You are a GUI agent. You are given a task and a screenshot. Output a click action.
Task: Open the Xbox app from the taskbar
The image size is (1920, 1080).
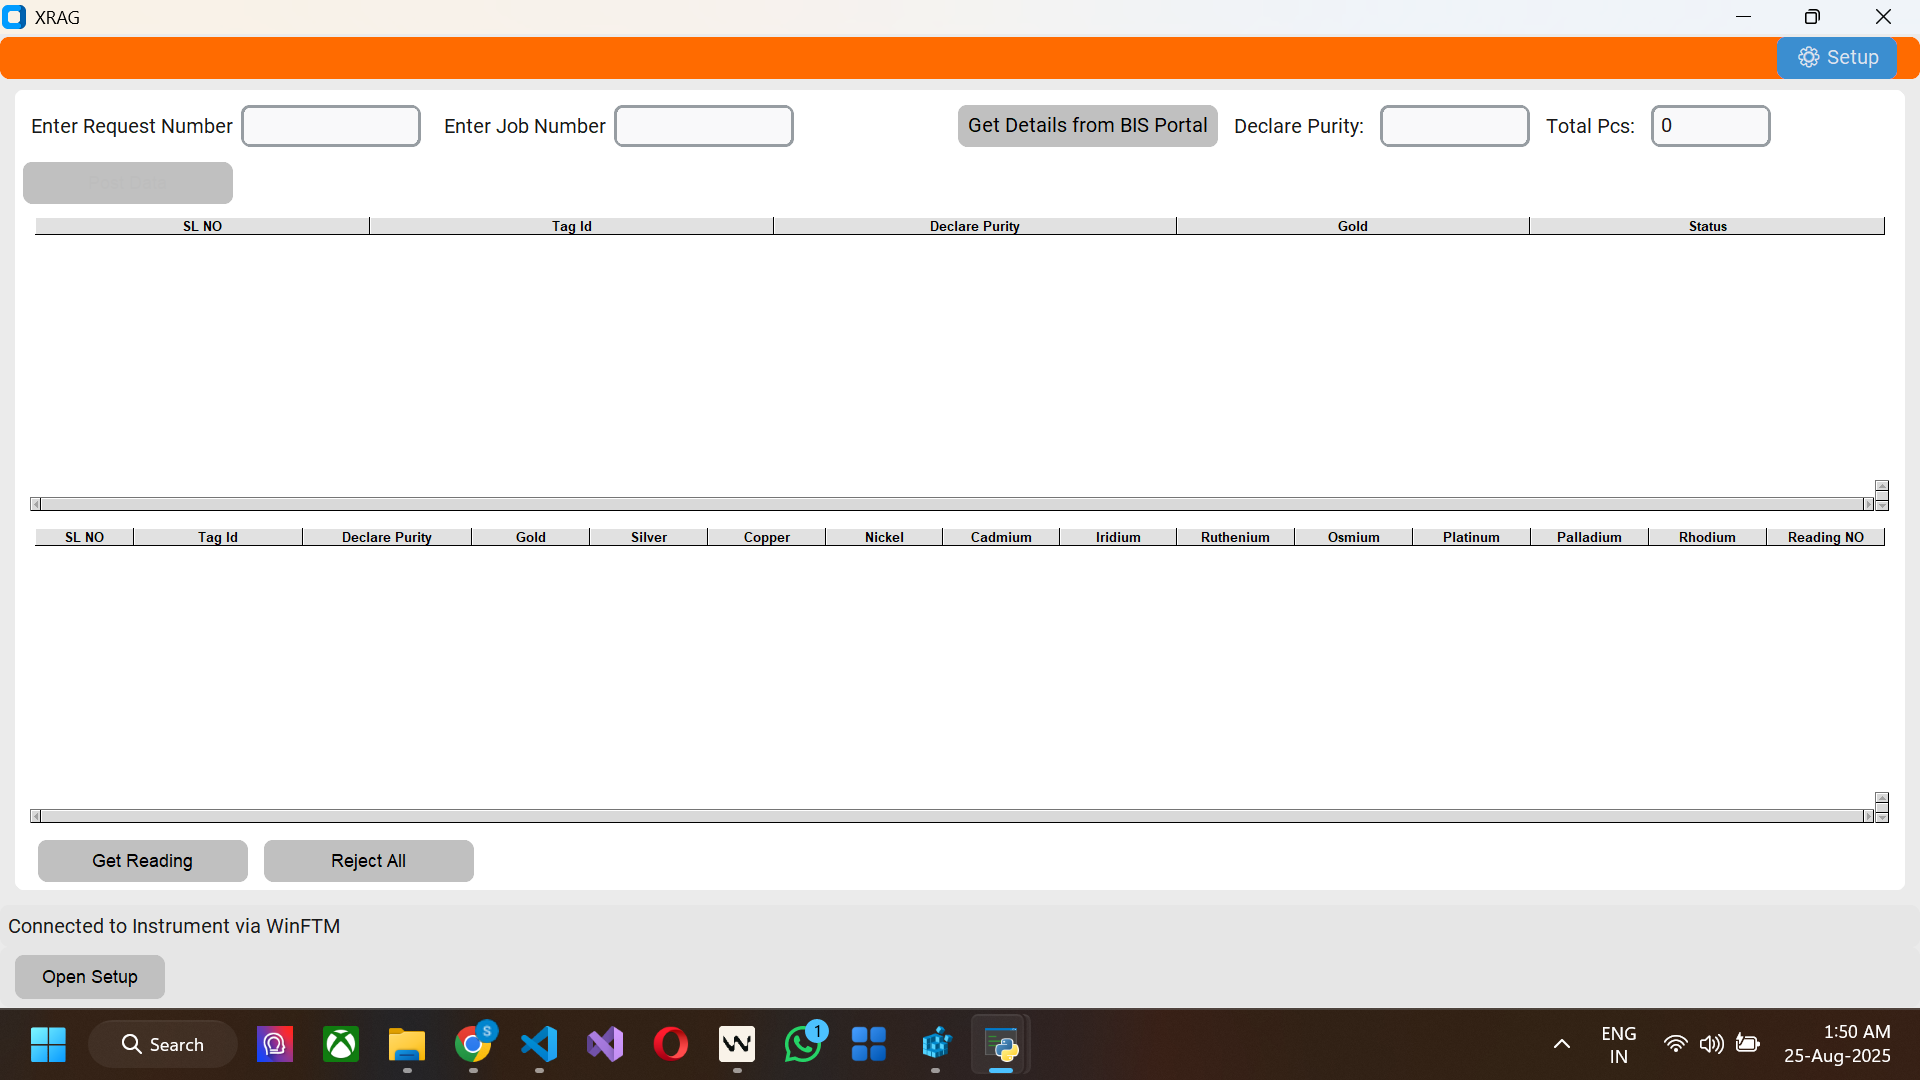tap(341, 1043)
